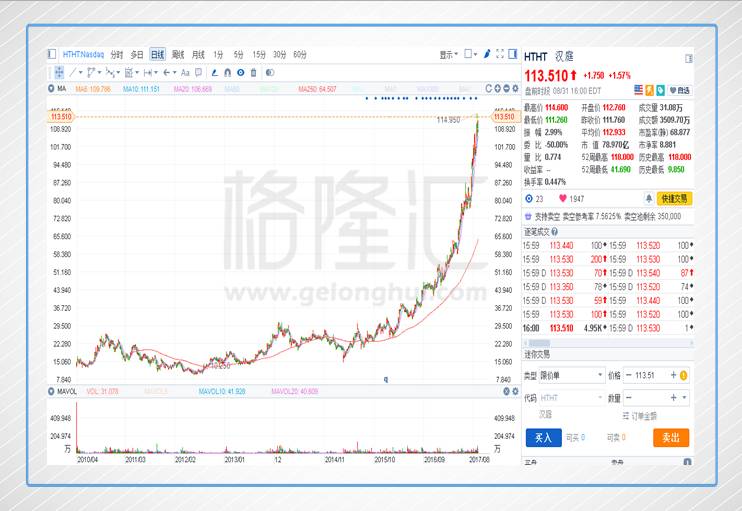Click the 快捷交易 quick trade button

674,199
